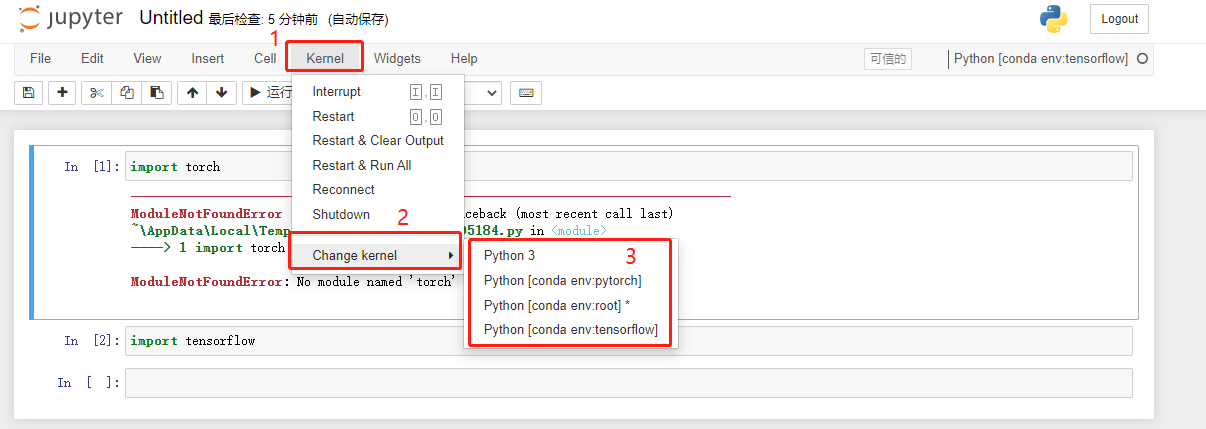Viewport: 1206px width, 429px height.
Task: Rename notebook via Untitled title
Action: tap(171, 18)
